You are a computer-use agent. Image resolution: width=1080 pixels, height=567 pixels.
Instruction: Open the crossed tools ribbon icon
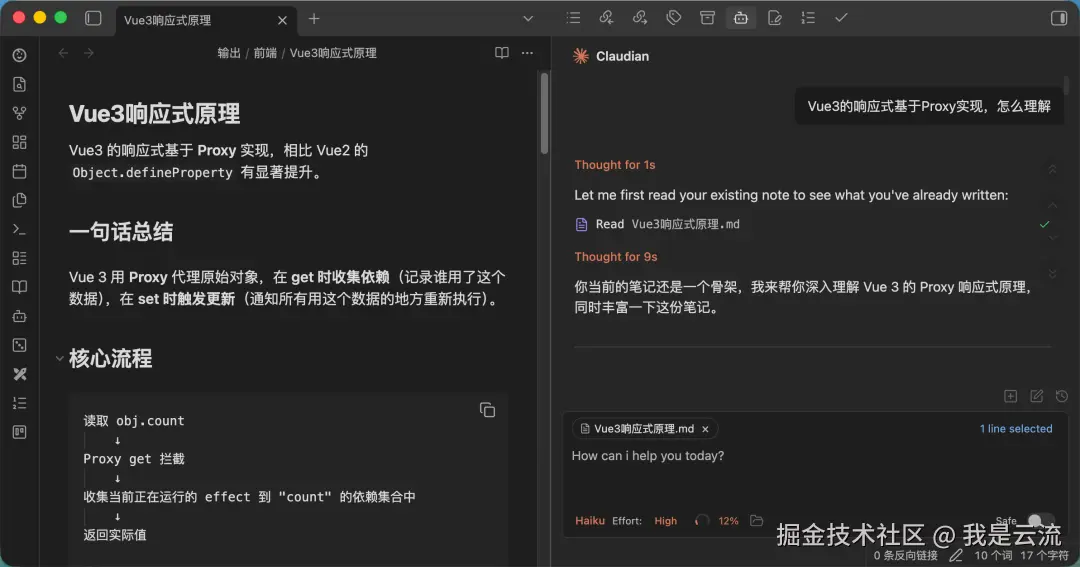(x=19, y=374)
